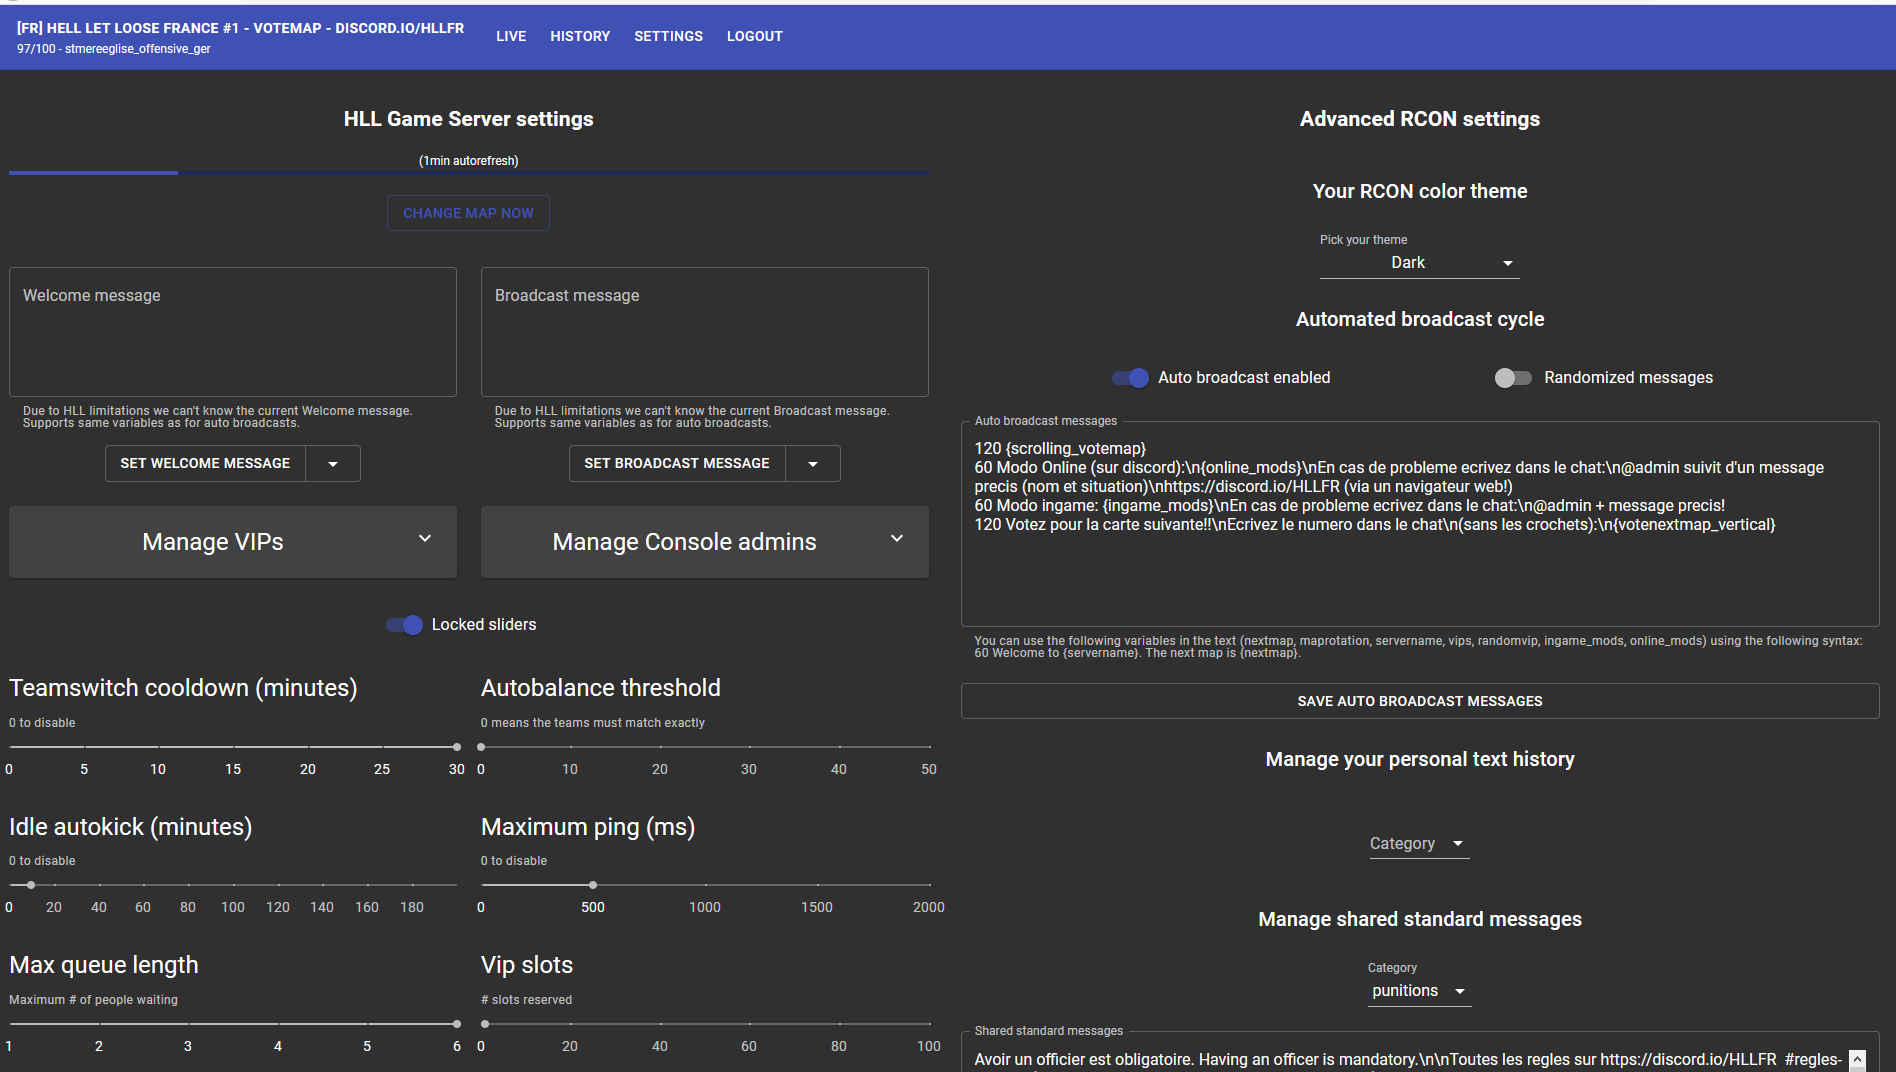Open the HISTORY menu
The width and height of the screenshot is (1896, 1072).
click(x=580, y=36)
